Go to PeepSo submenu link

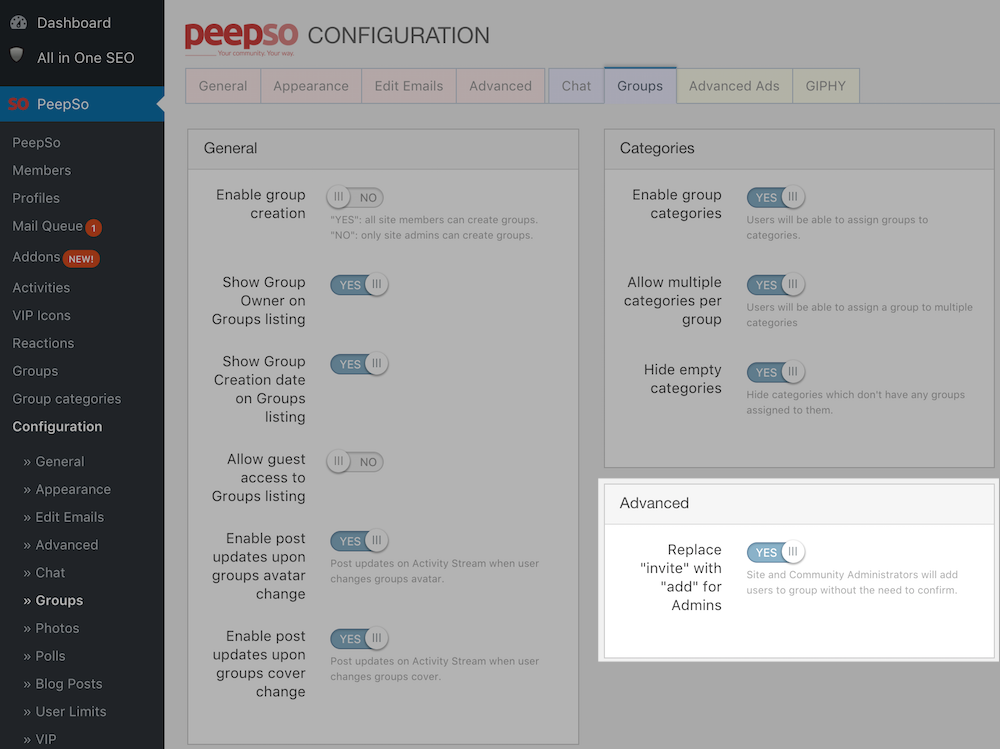(x=36, y=142)
